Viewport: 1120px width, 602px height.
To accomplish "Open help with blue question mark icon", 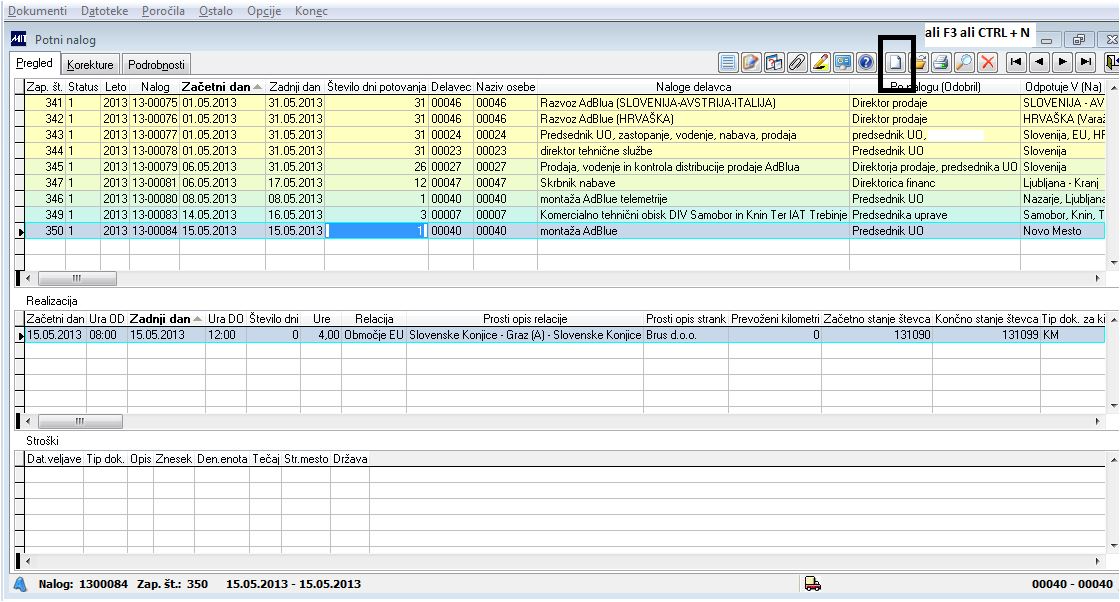I will pyautogui.click(x=867, y=63).
